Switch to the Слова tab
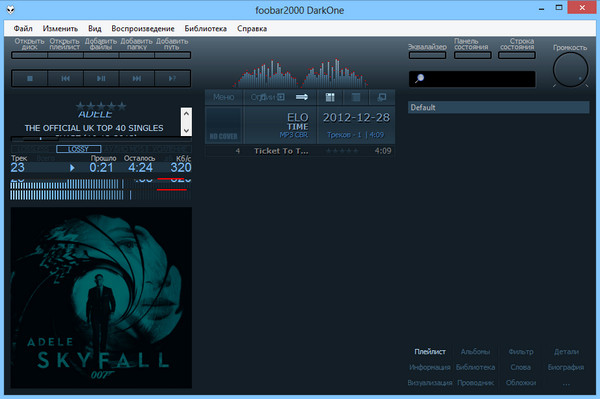 (520, 367)
